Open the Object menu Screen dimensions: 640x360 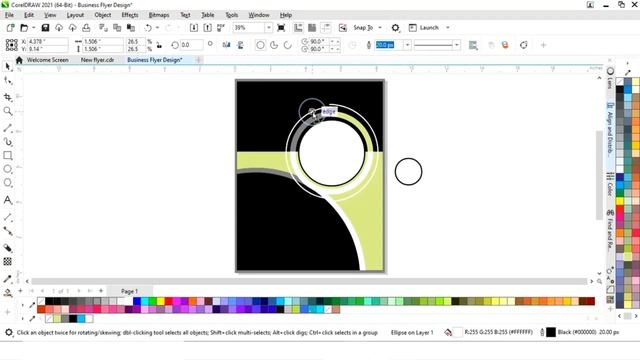[102, 15]
